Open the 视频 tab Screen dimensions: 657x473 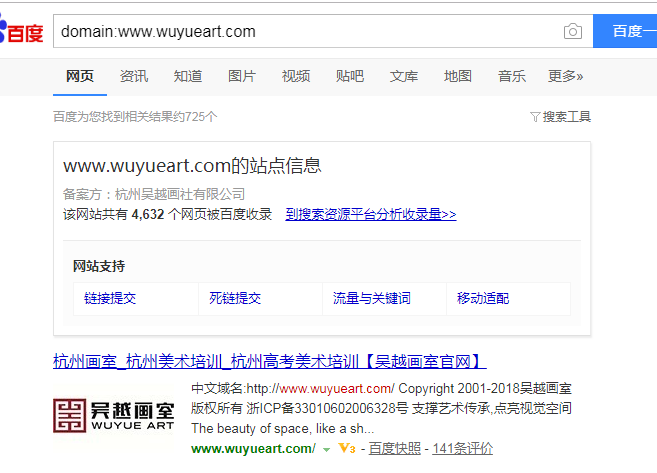click(296, 76)
